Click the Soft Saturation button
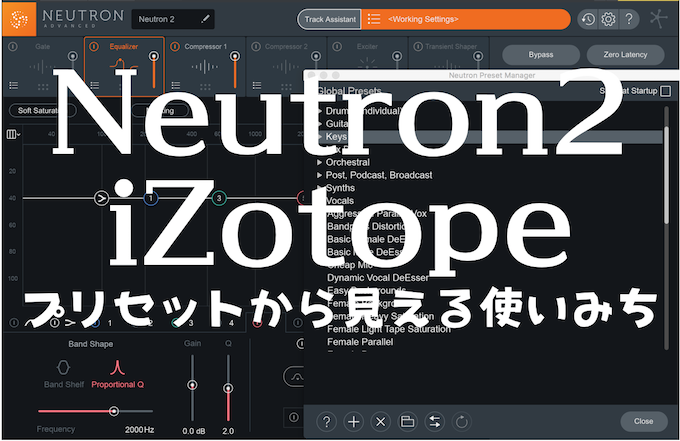Viewport: 680px width, 441px height. (x=42, y=111)
